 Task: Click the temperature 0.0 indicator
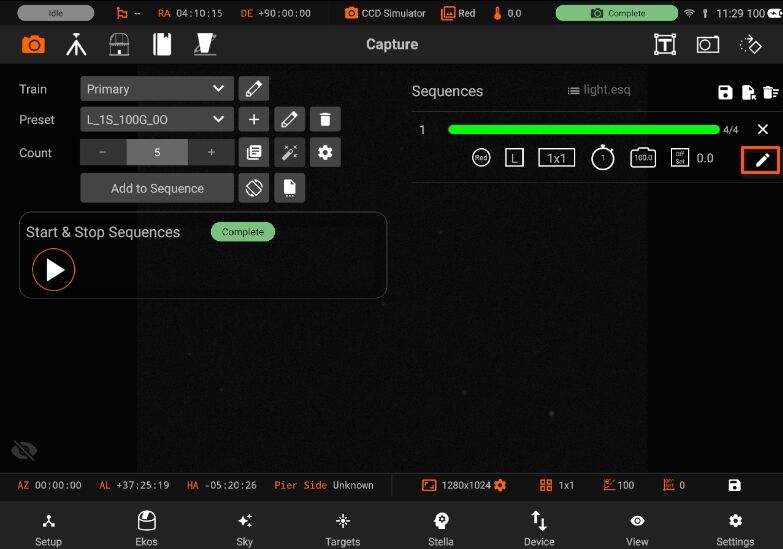(x=507, y=13)
